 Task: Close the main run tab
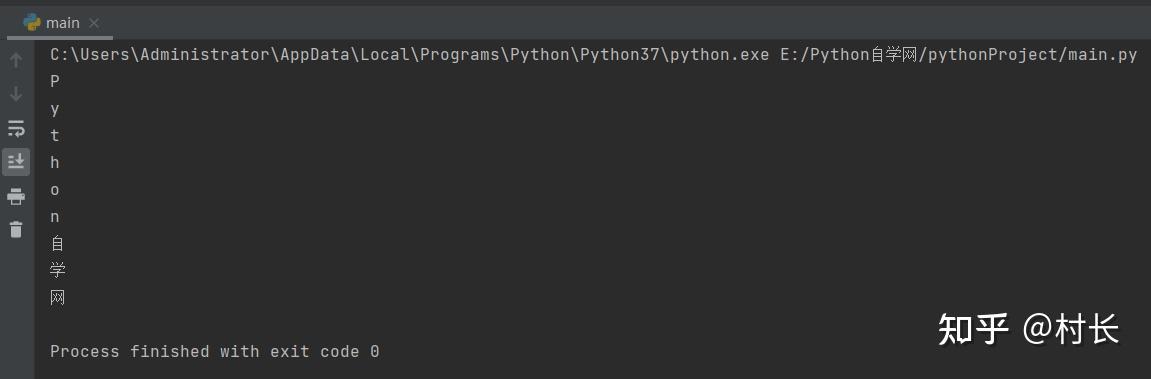coord(94,23)
